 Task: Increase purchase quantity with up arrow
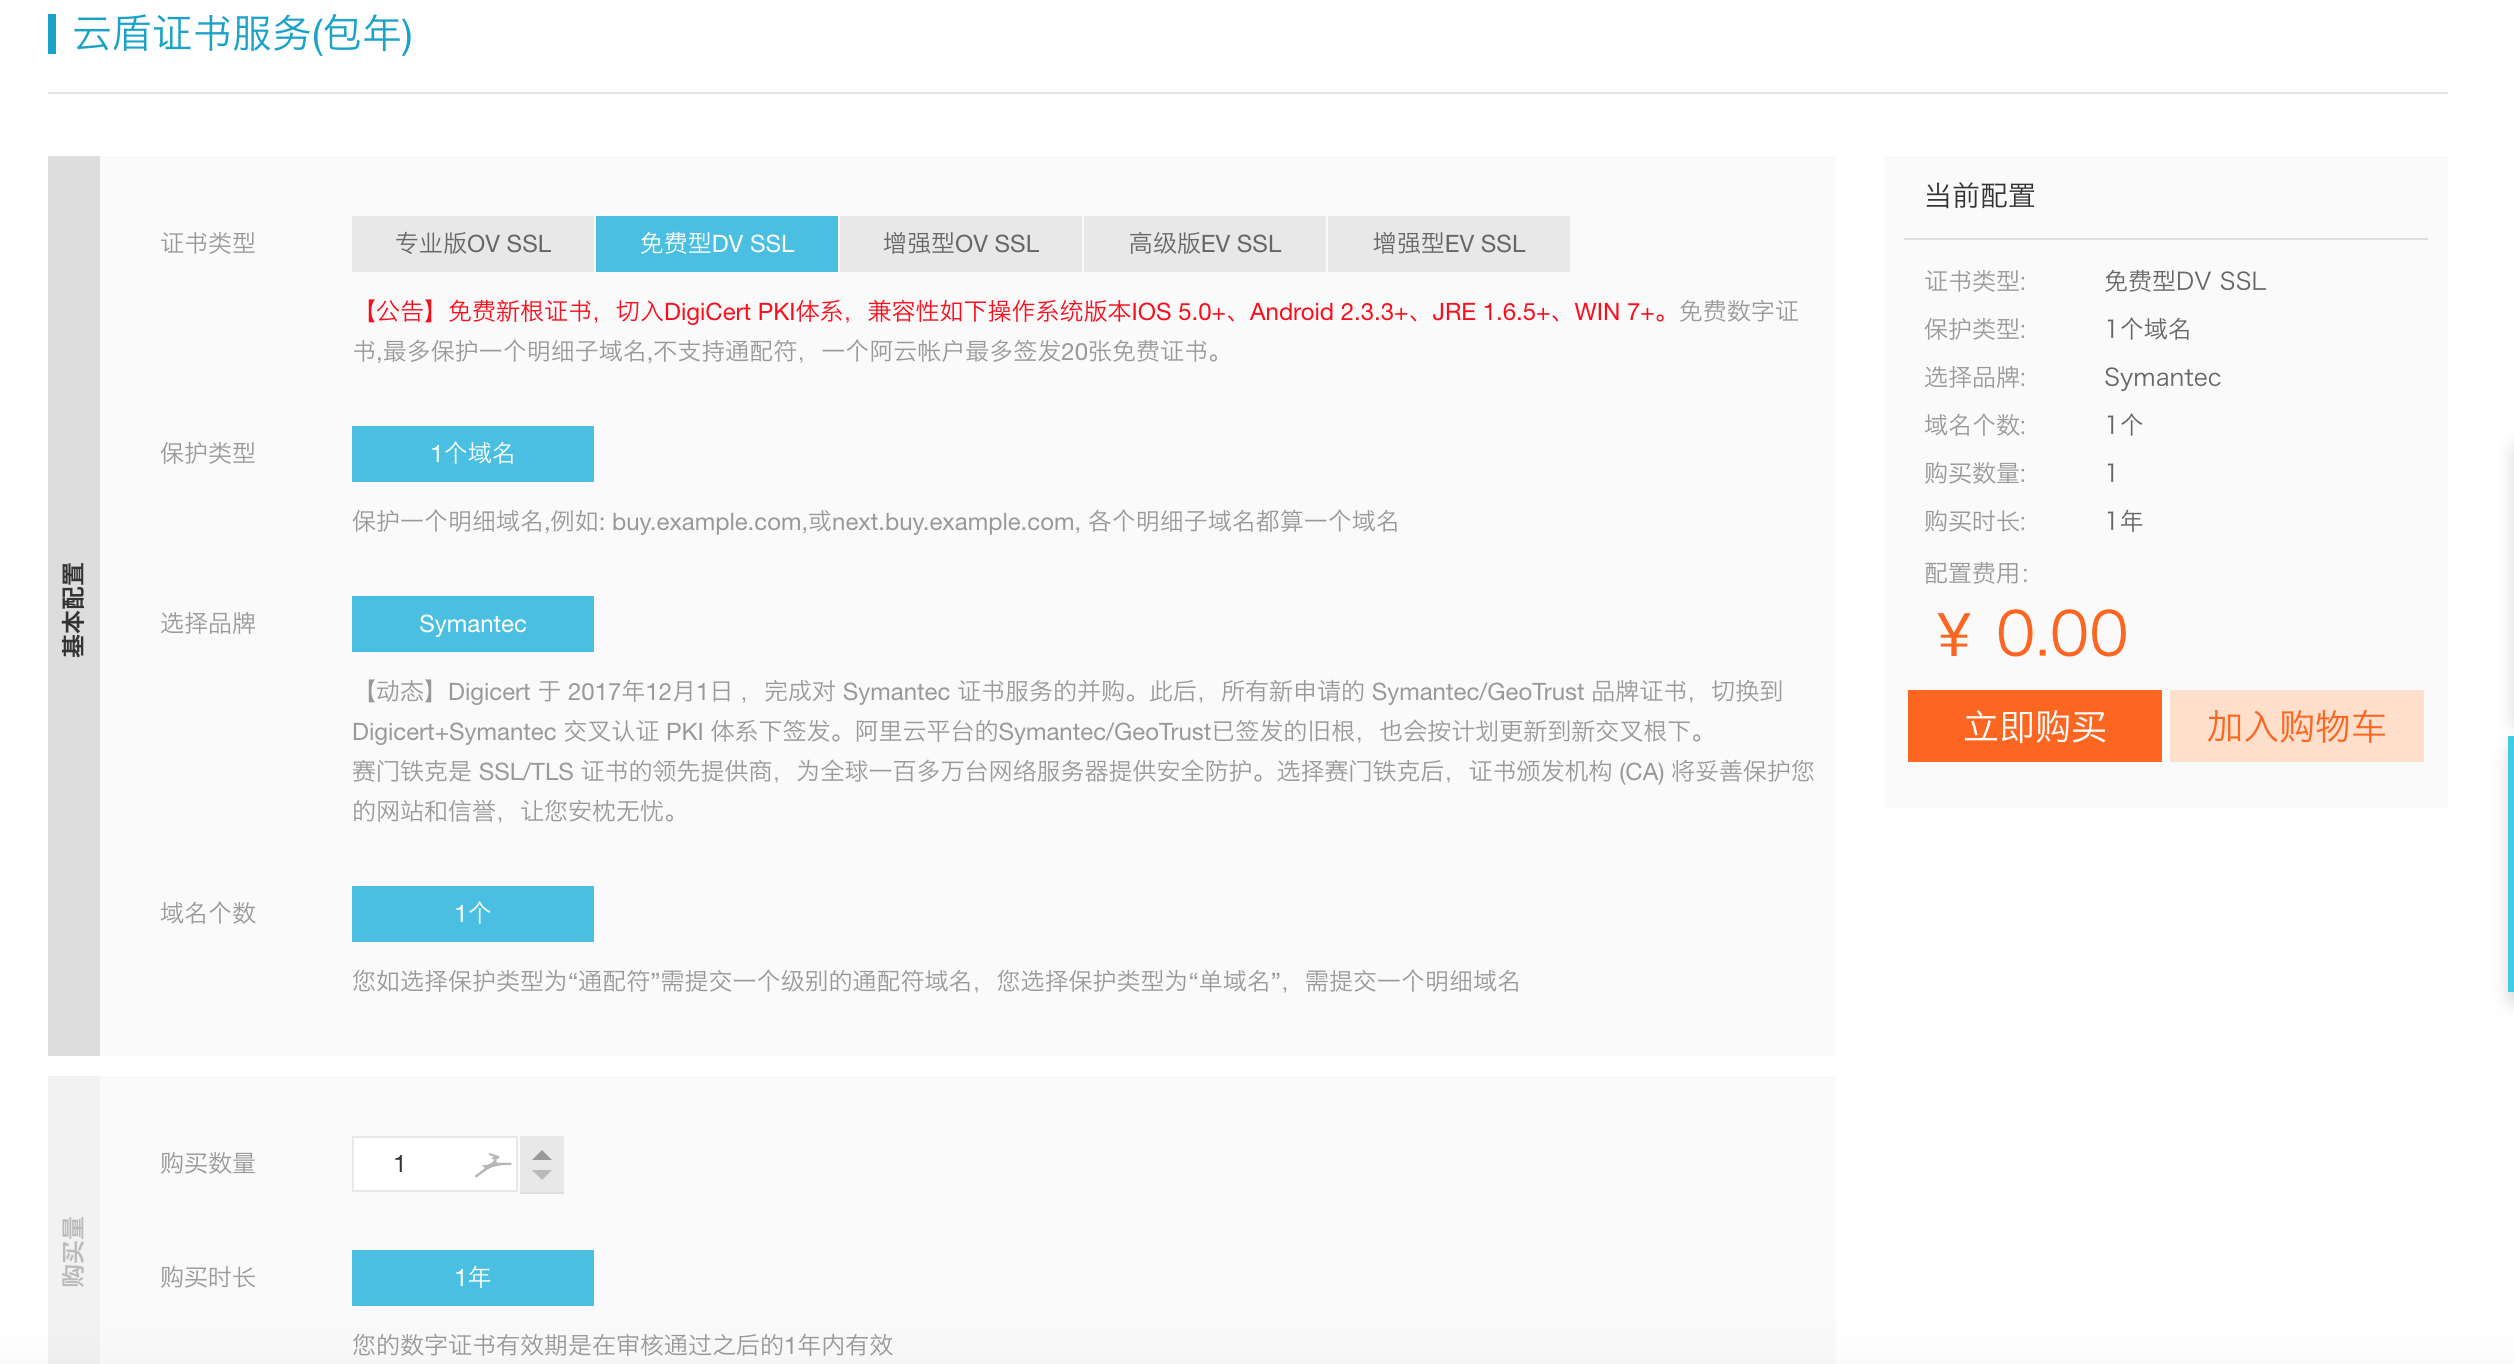pyautogui.click(x=542, y=1154)
